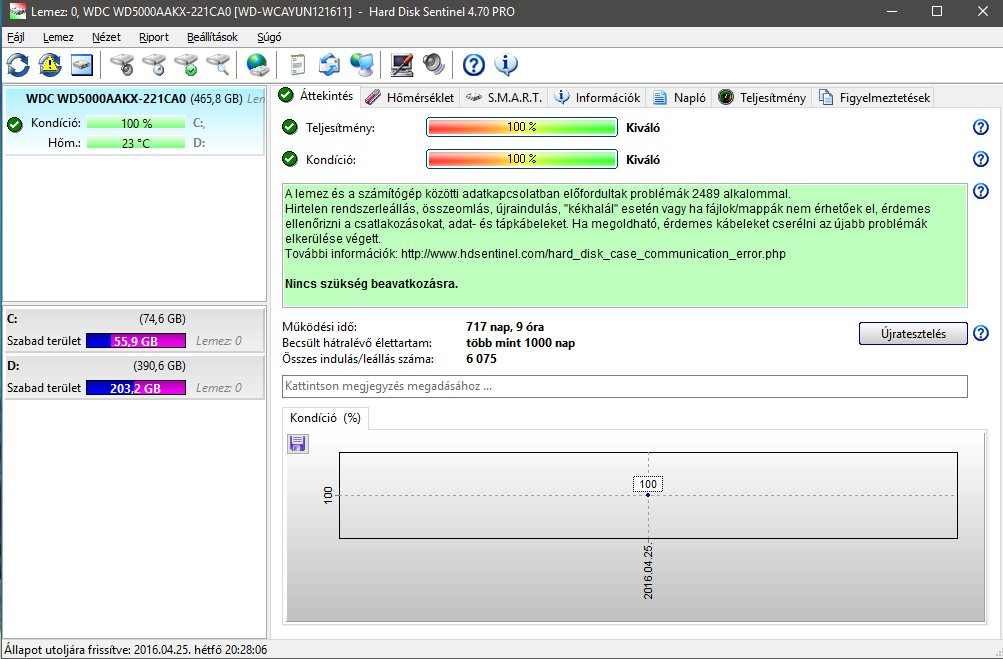Click the disk icon with green checkmark

click(186, 65)
